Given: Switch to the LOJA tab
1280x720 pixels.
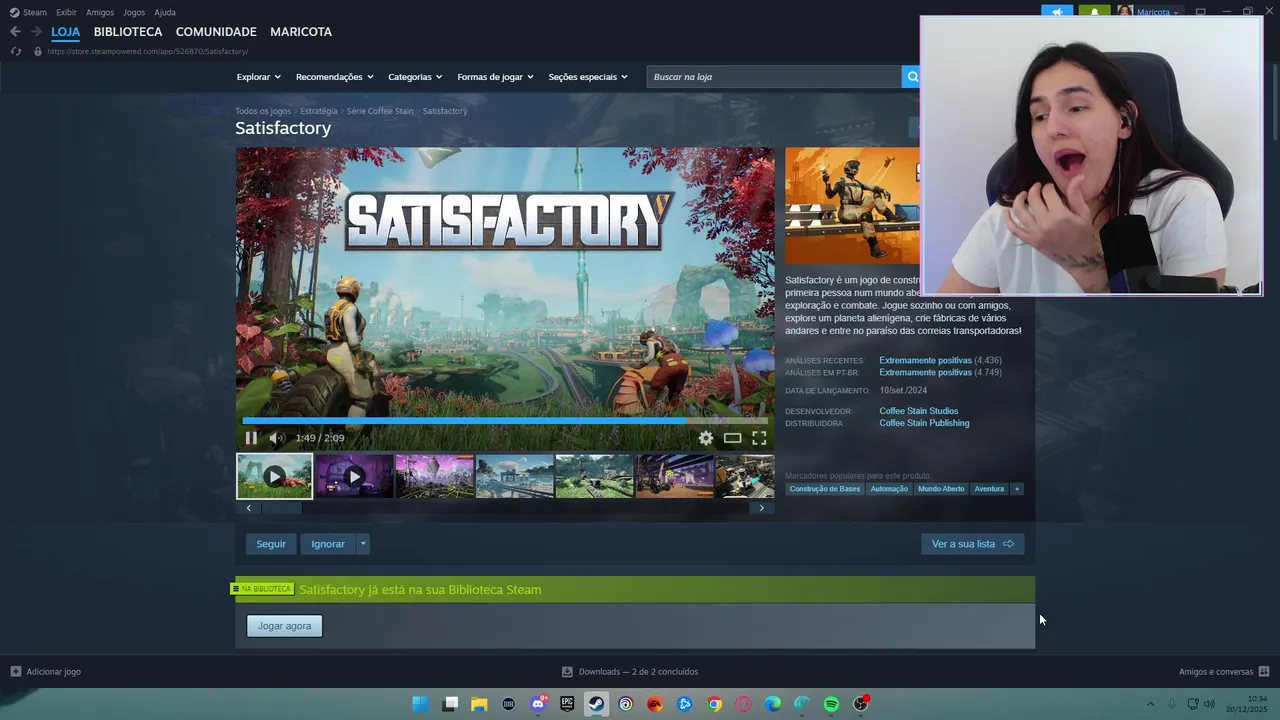Looking at the screenshot, I should click(x=65, y=32).
